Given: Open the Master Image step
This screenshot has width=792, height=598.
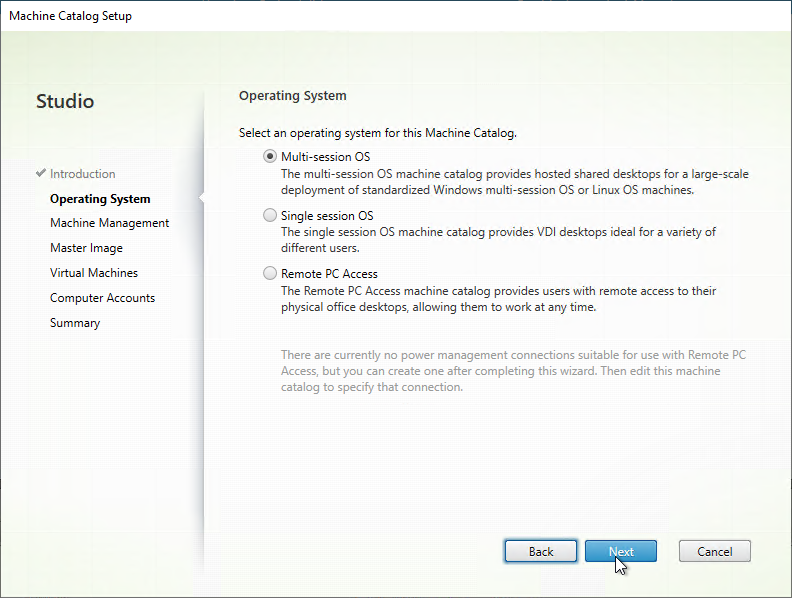Looking at the screenshot, I should (x=86, y=248).
